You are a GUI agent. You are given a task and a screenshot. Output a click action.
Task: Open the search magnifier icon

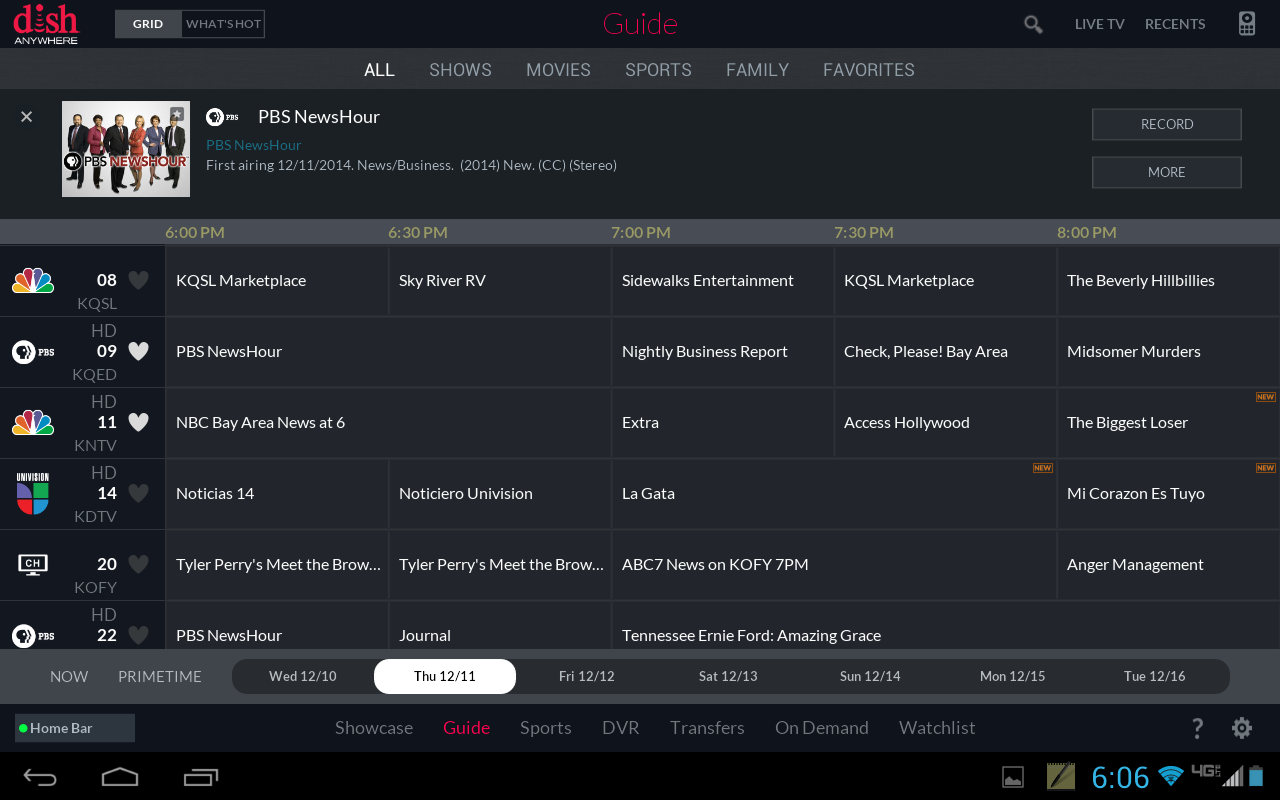coord(1033,24)
